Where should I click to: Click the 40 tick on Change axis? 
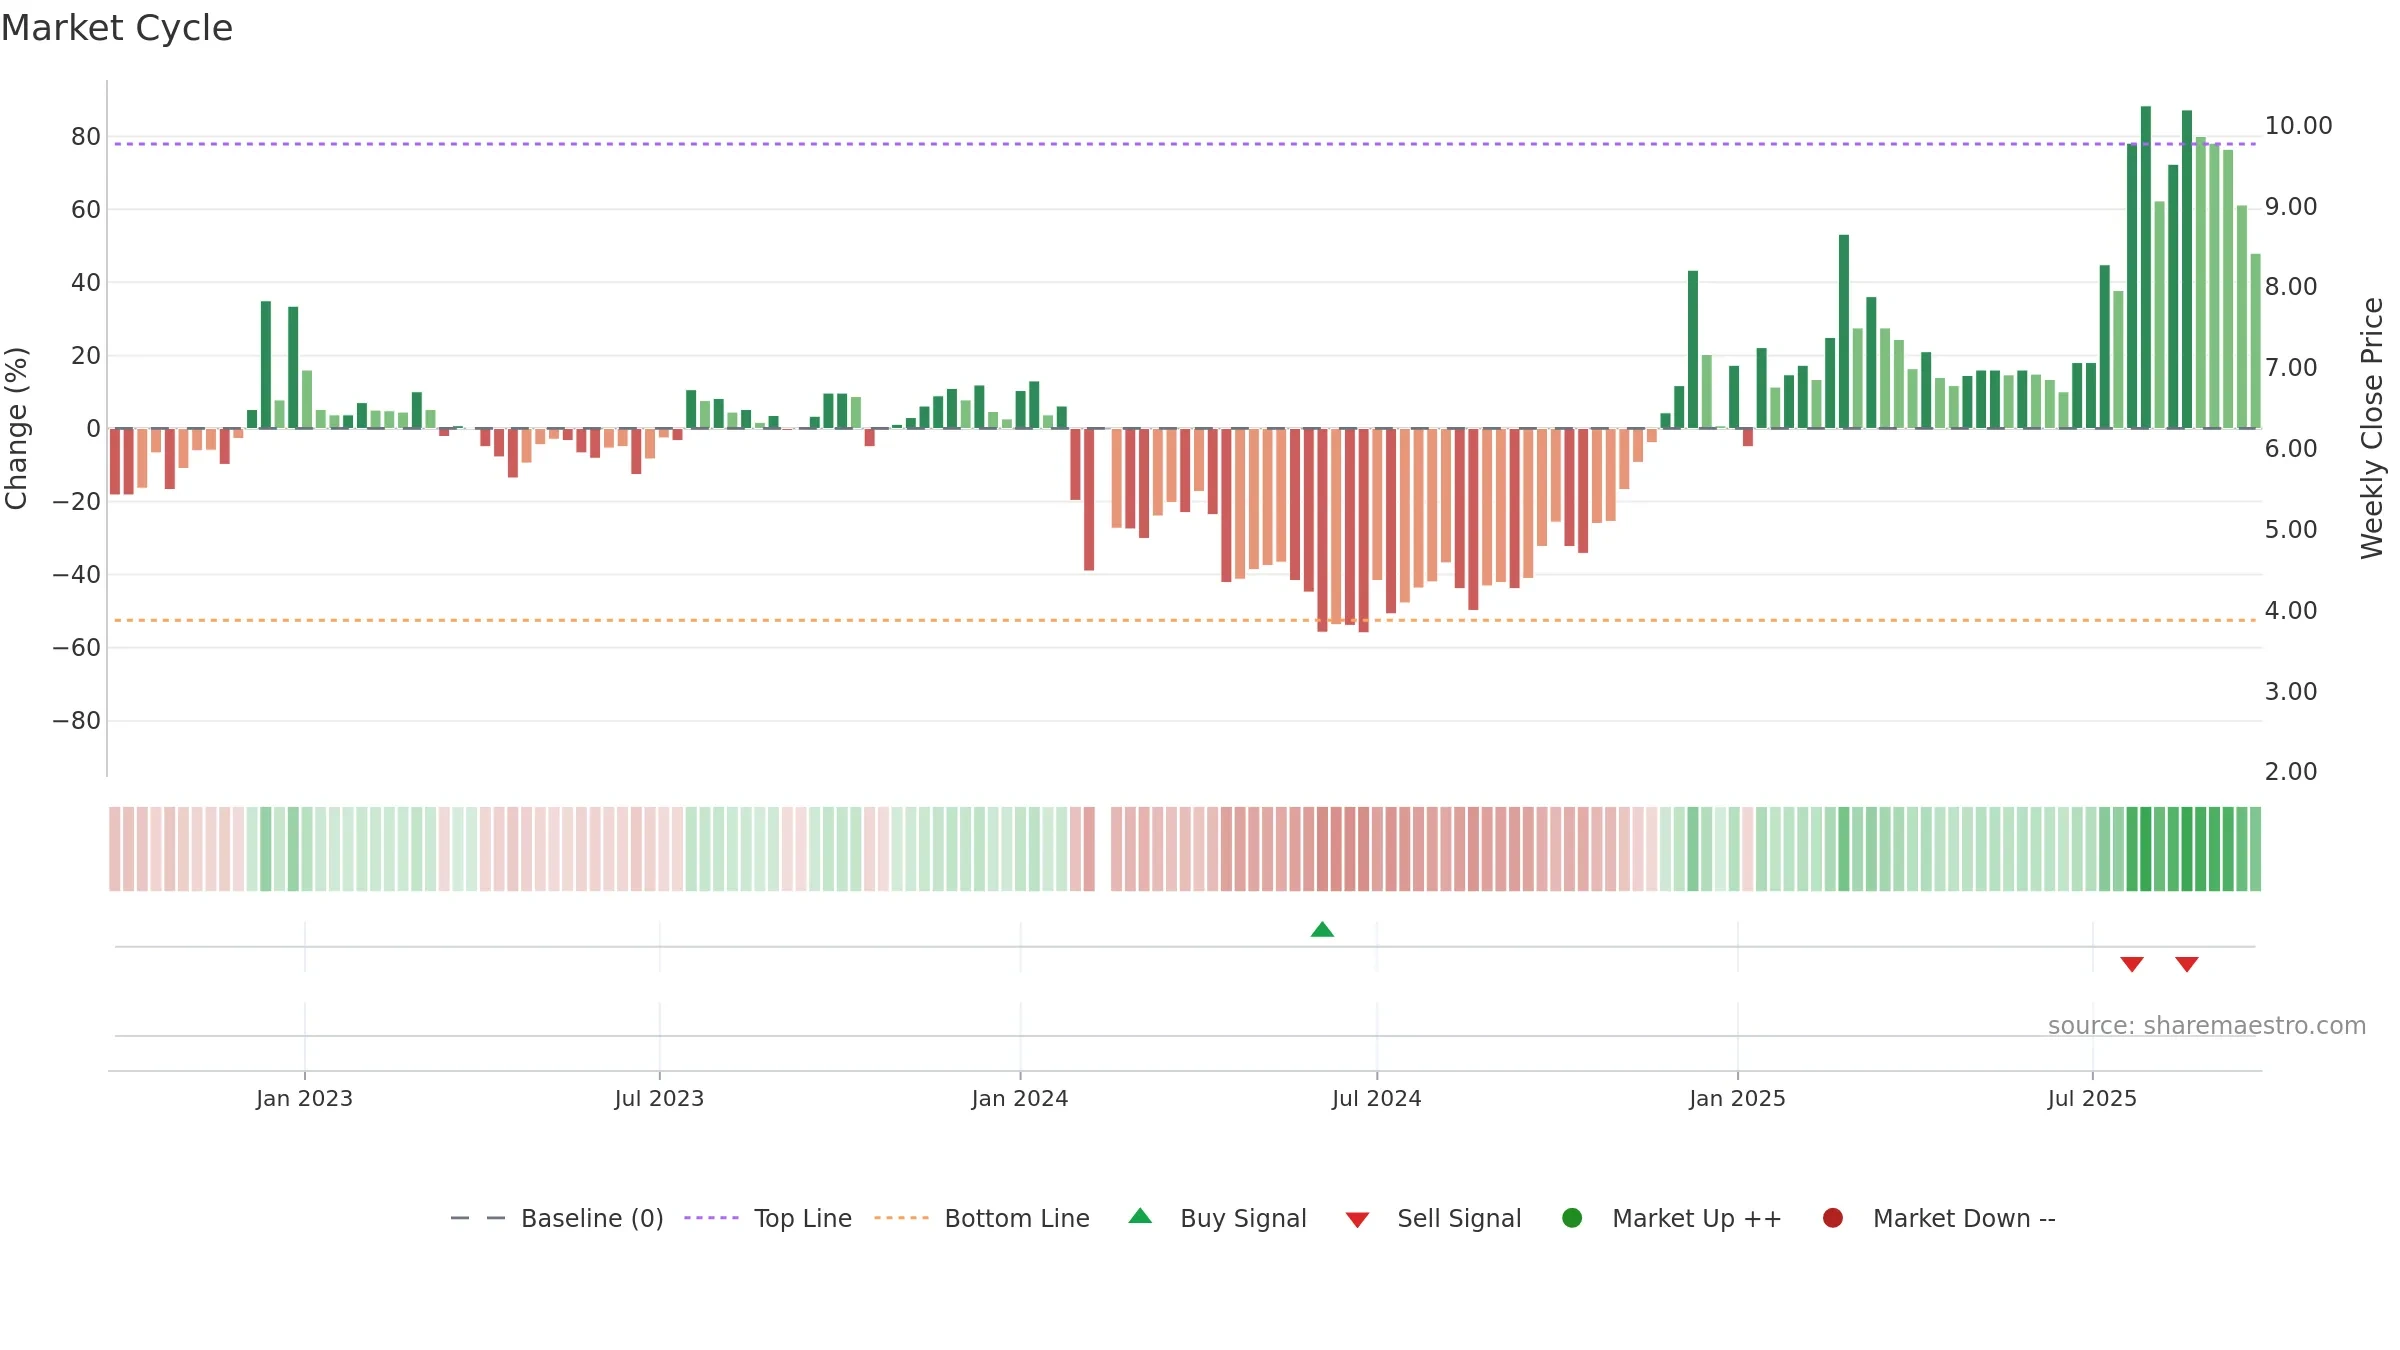click(x=86, y=283)
